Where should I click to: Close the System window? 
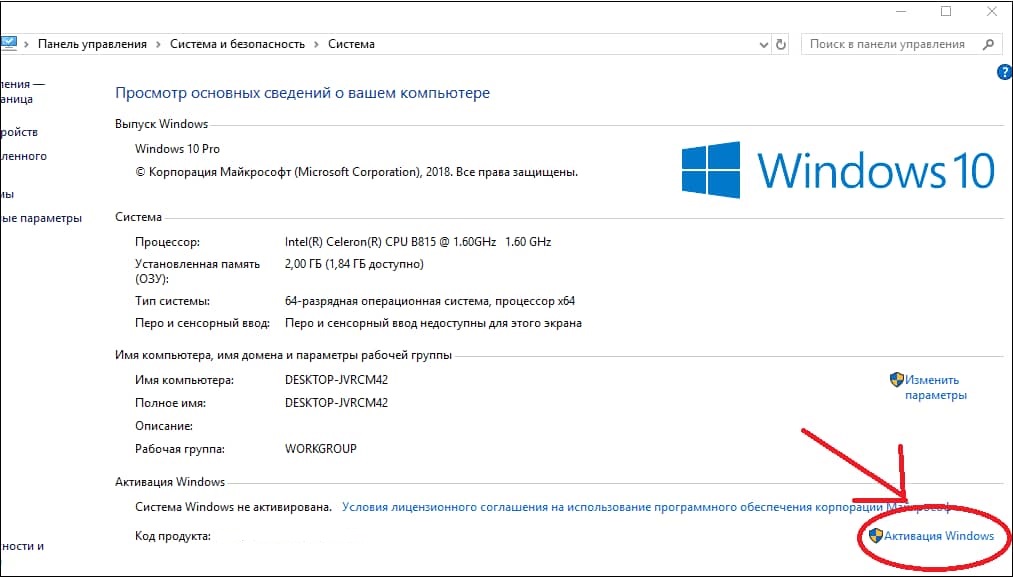992,12
